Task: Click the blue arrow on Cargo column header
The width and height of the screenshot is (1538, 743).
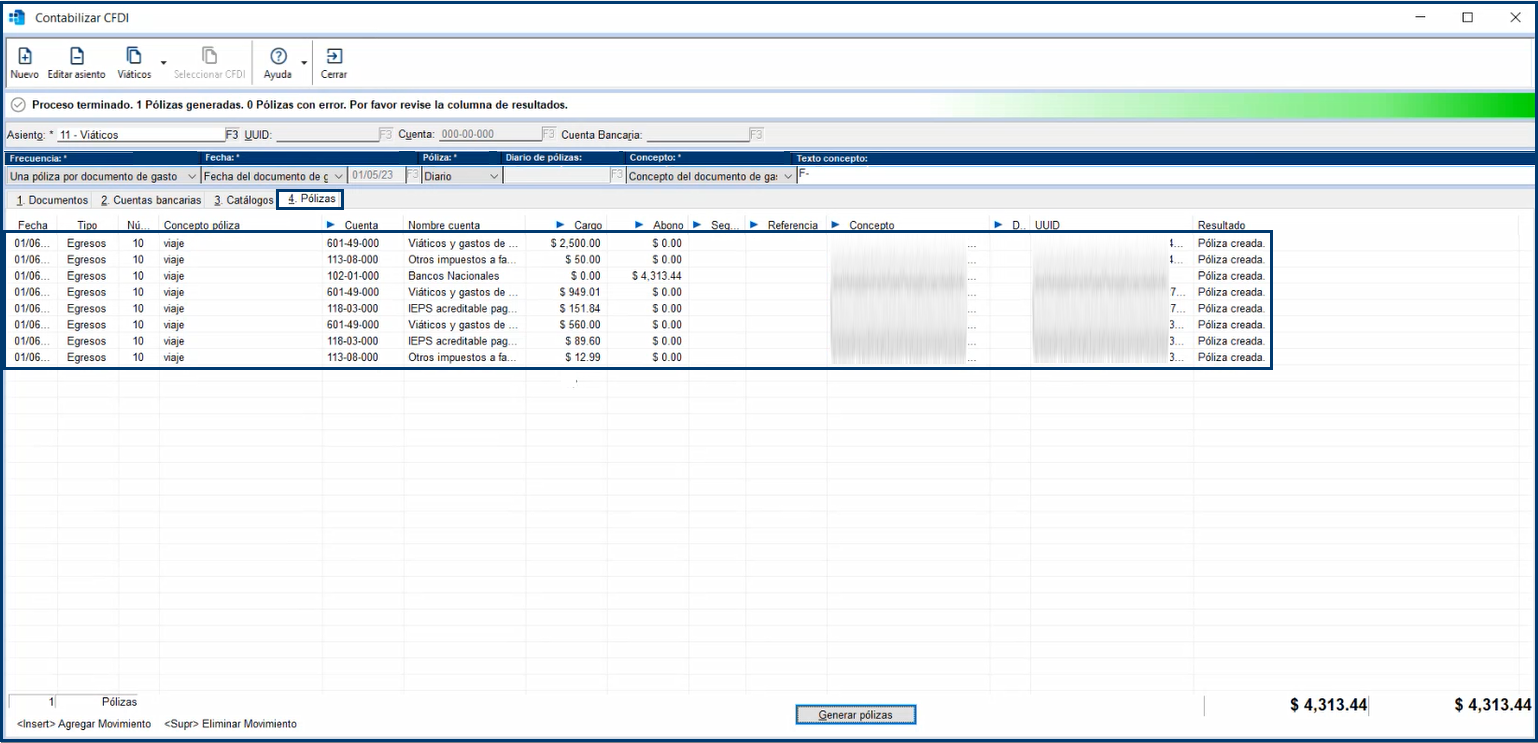Action: (x=560, y=225)
